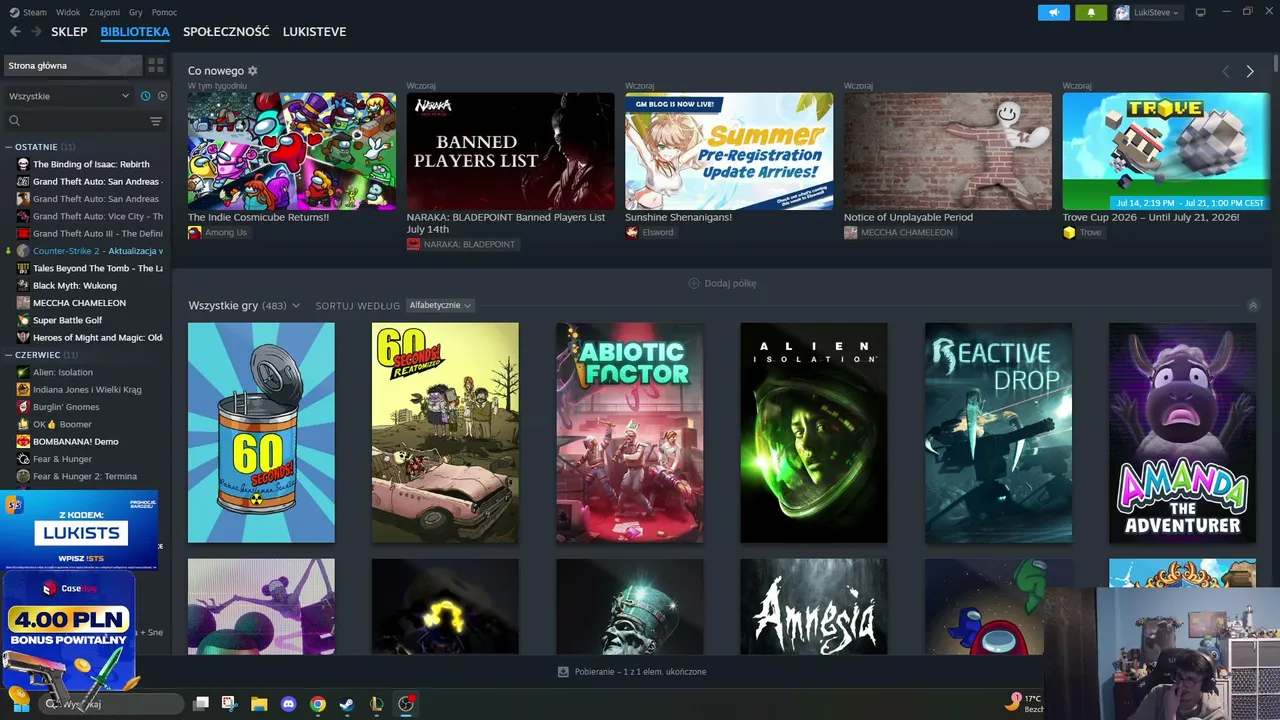Toggle collections grid view next to Strona główna
Screen dimensions: 1280x720
[156, 65]
